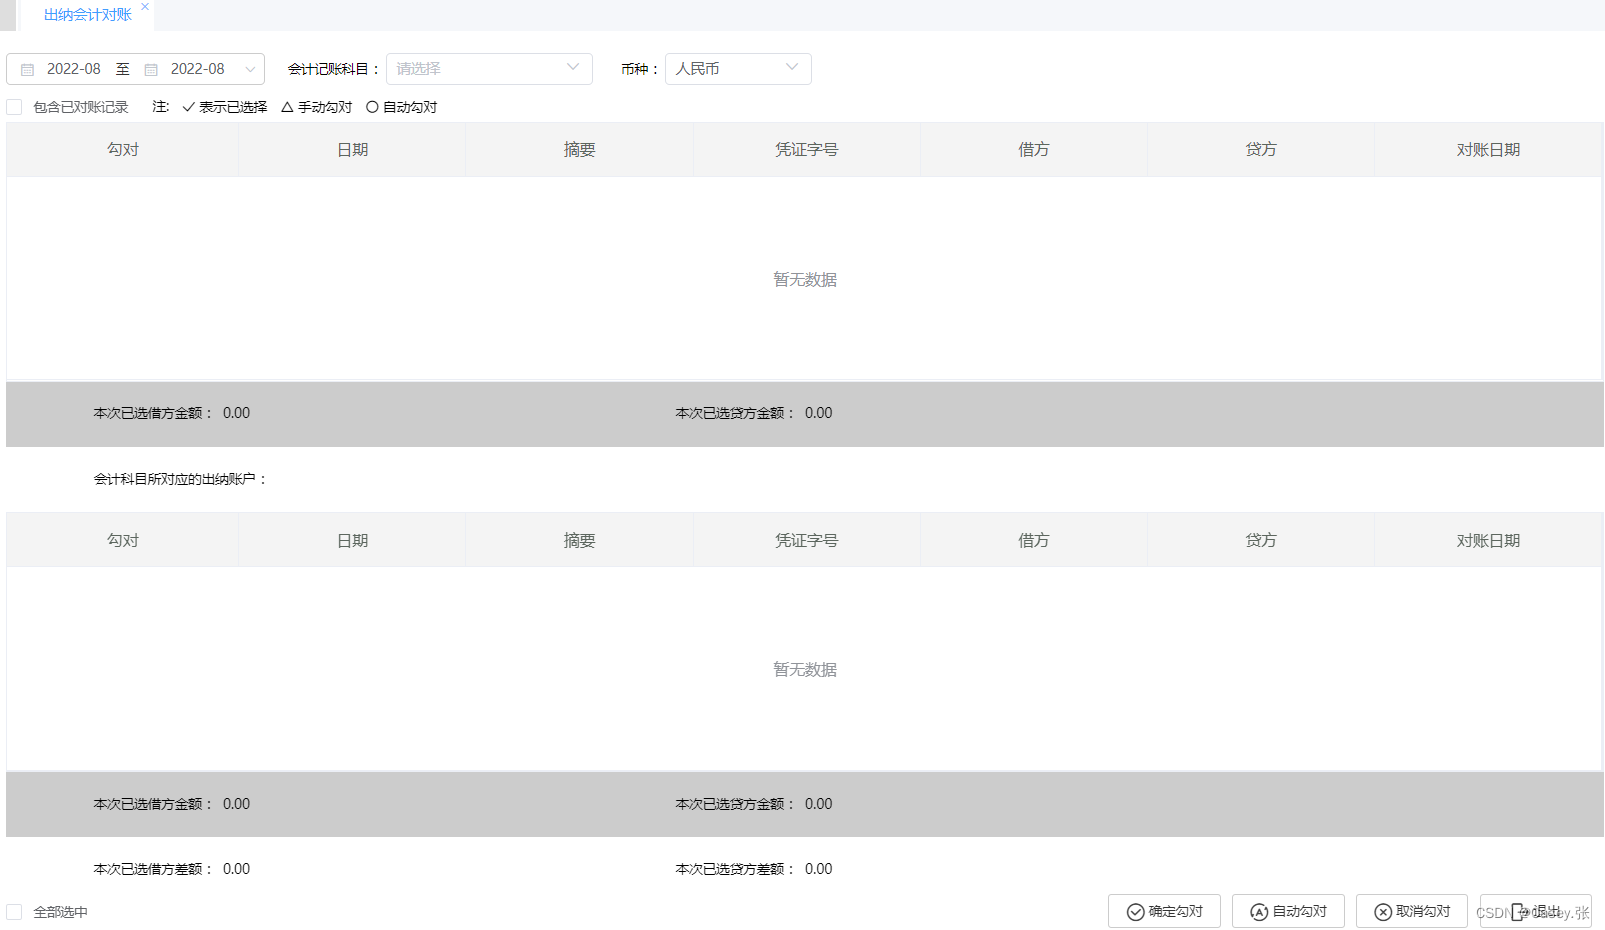Click 摘要 header in upper table
Screen dimensions: 1605x930
click(x=579, y=149)
